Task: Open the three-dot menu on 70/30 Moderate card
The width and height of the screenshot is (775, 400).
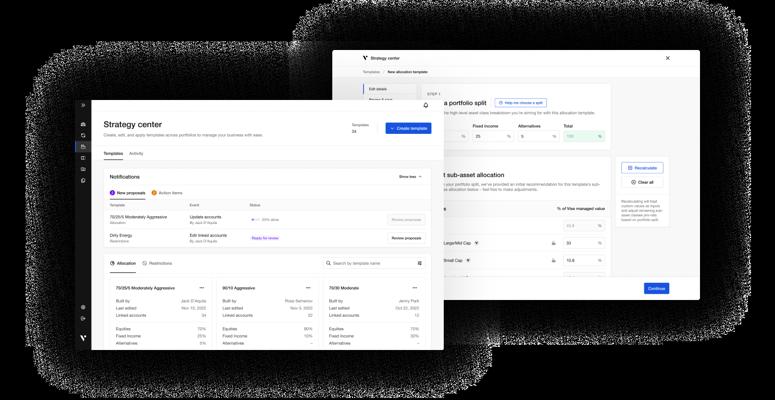Action: coord(415,288)
